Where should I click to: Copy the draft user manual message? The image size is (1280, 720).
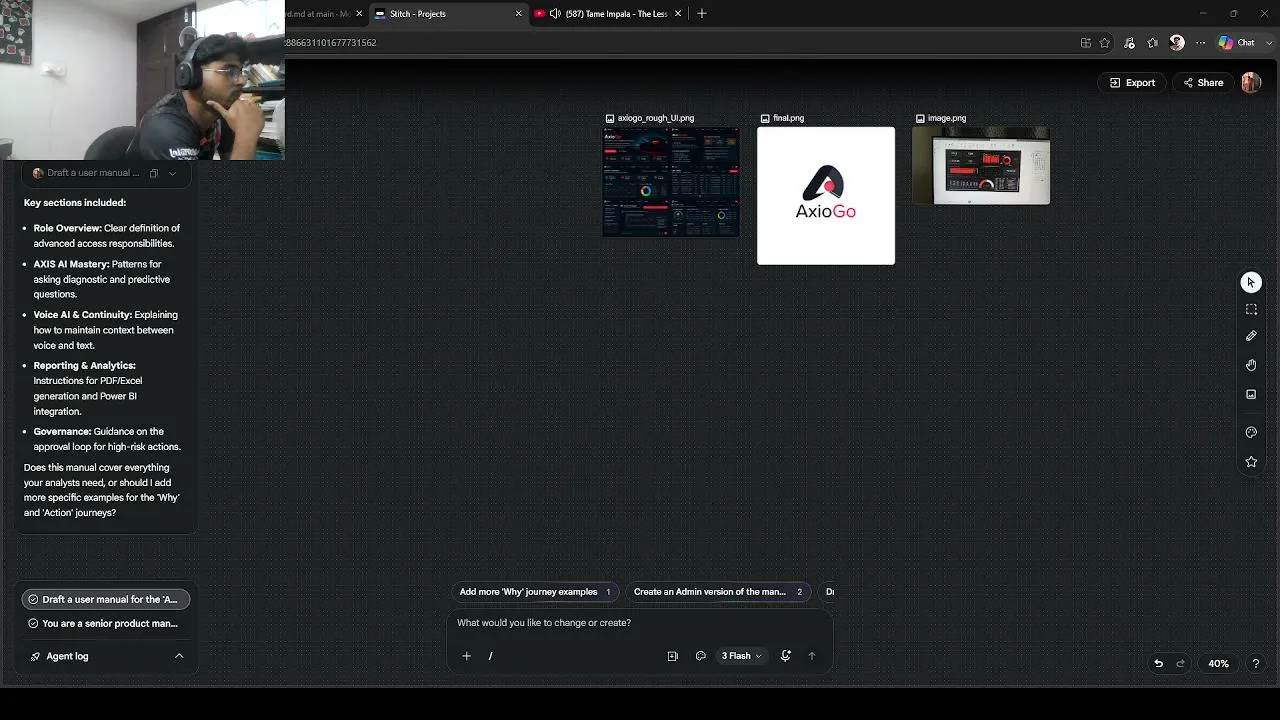[153, 173]
